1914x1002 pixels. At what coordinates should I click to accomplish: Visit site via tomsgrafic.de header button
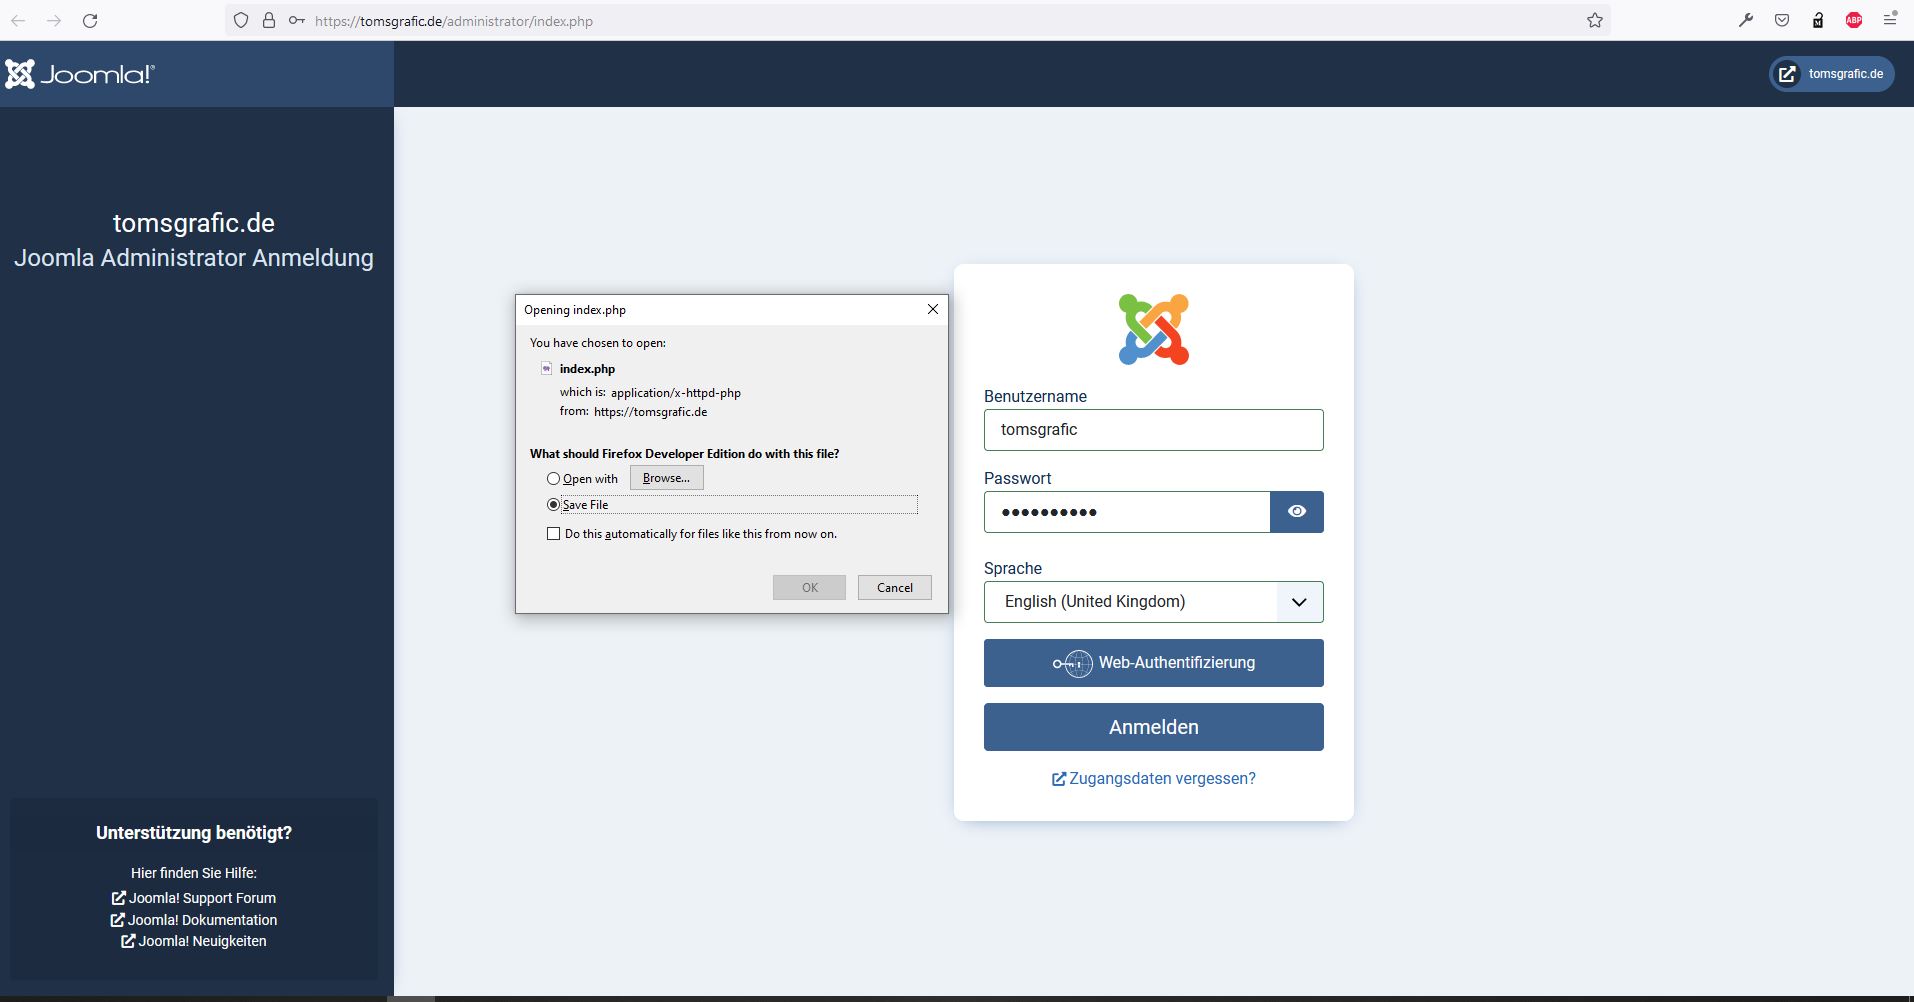pyautogui.click(x=1832, y=74)
